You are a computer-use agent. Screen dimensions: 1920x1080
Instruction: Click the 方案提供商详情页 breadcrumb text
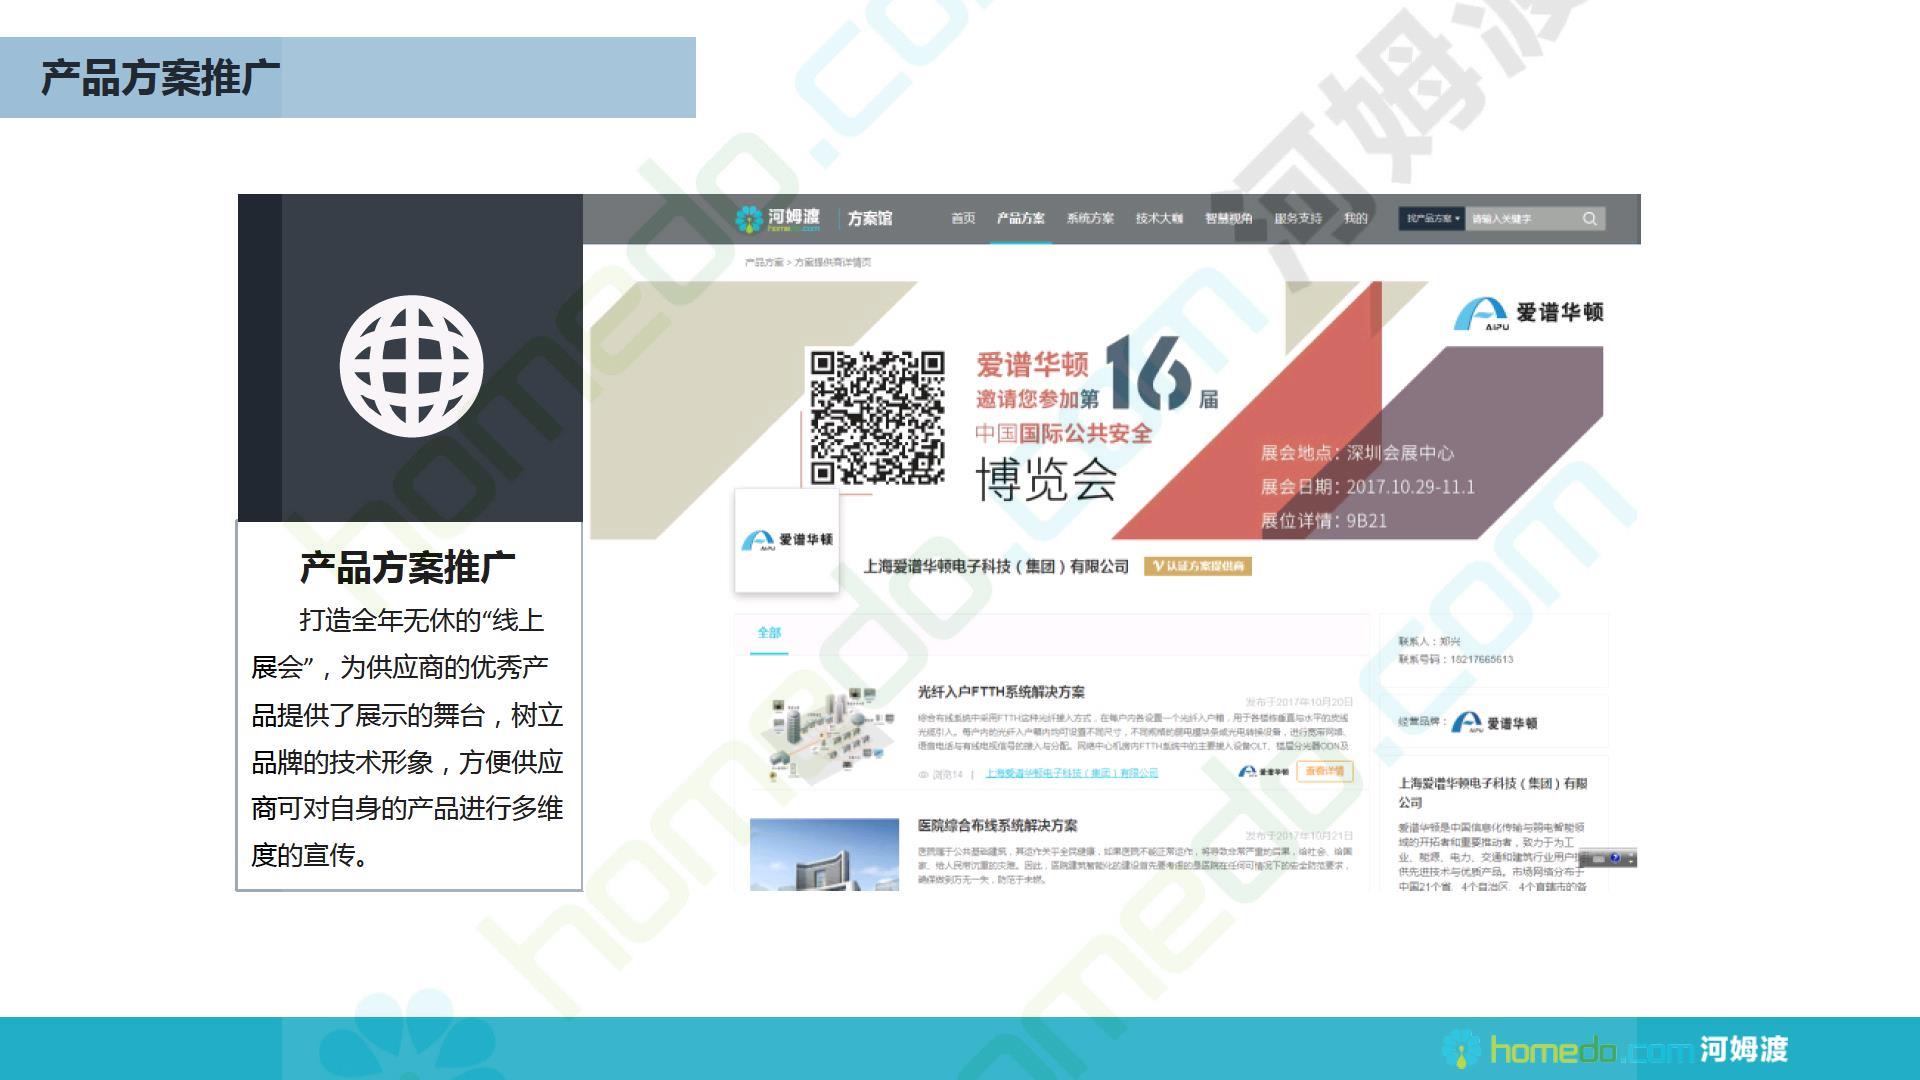(x=833, y=262)
